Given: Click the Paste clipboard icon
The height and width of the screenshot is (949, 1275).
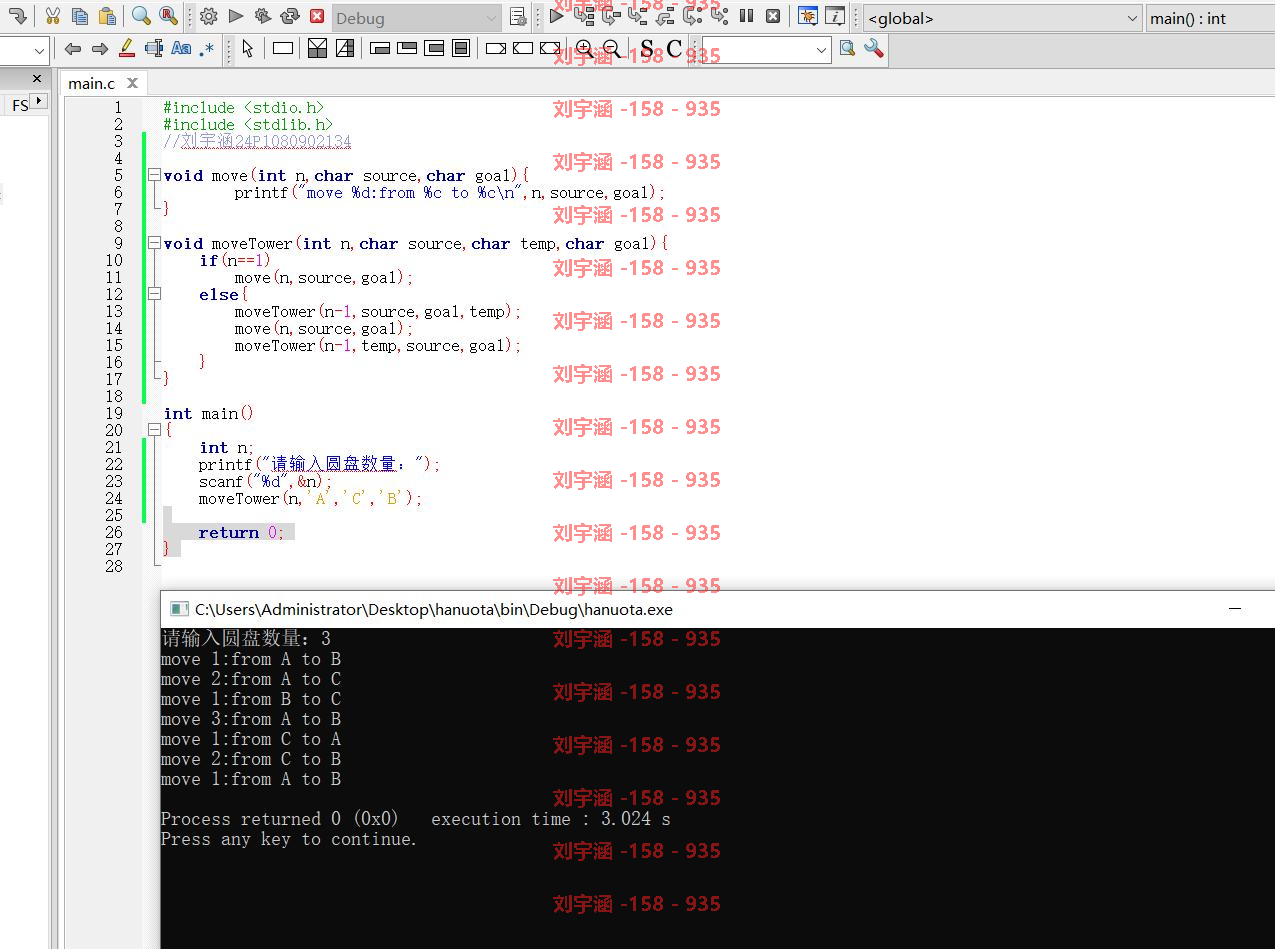Looking at the screenshot, I should click(x=107, y=16).
